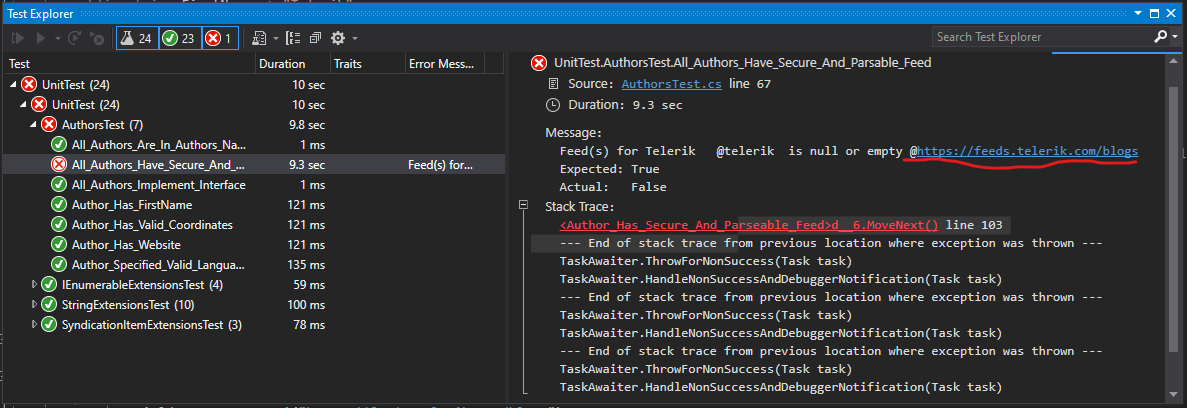
Task: Toggle the passed tests filter showing 23
Action: click(x=180, y=37)
